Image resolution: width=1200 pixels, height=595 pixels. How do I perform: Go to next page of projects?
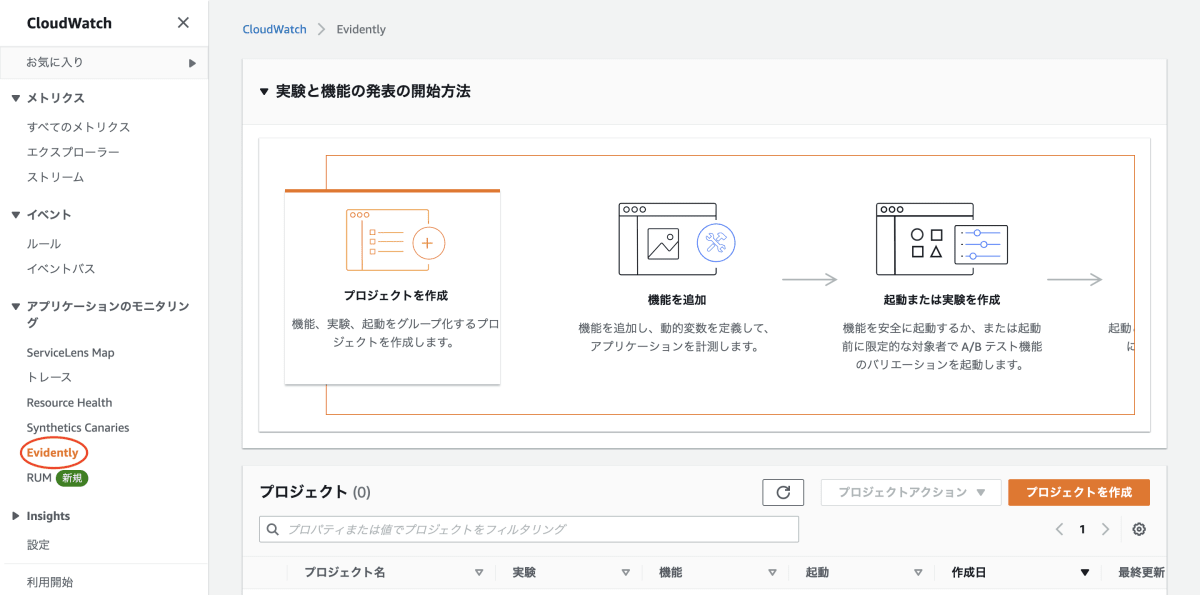tap(1105, 530)
